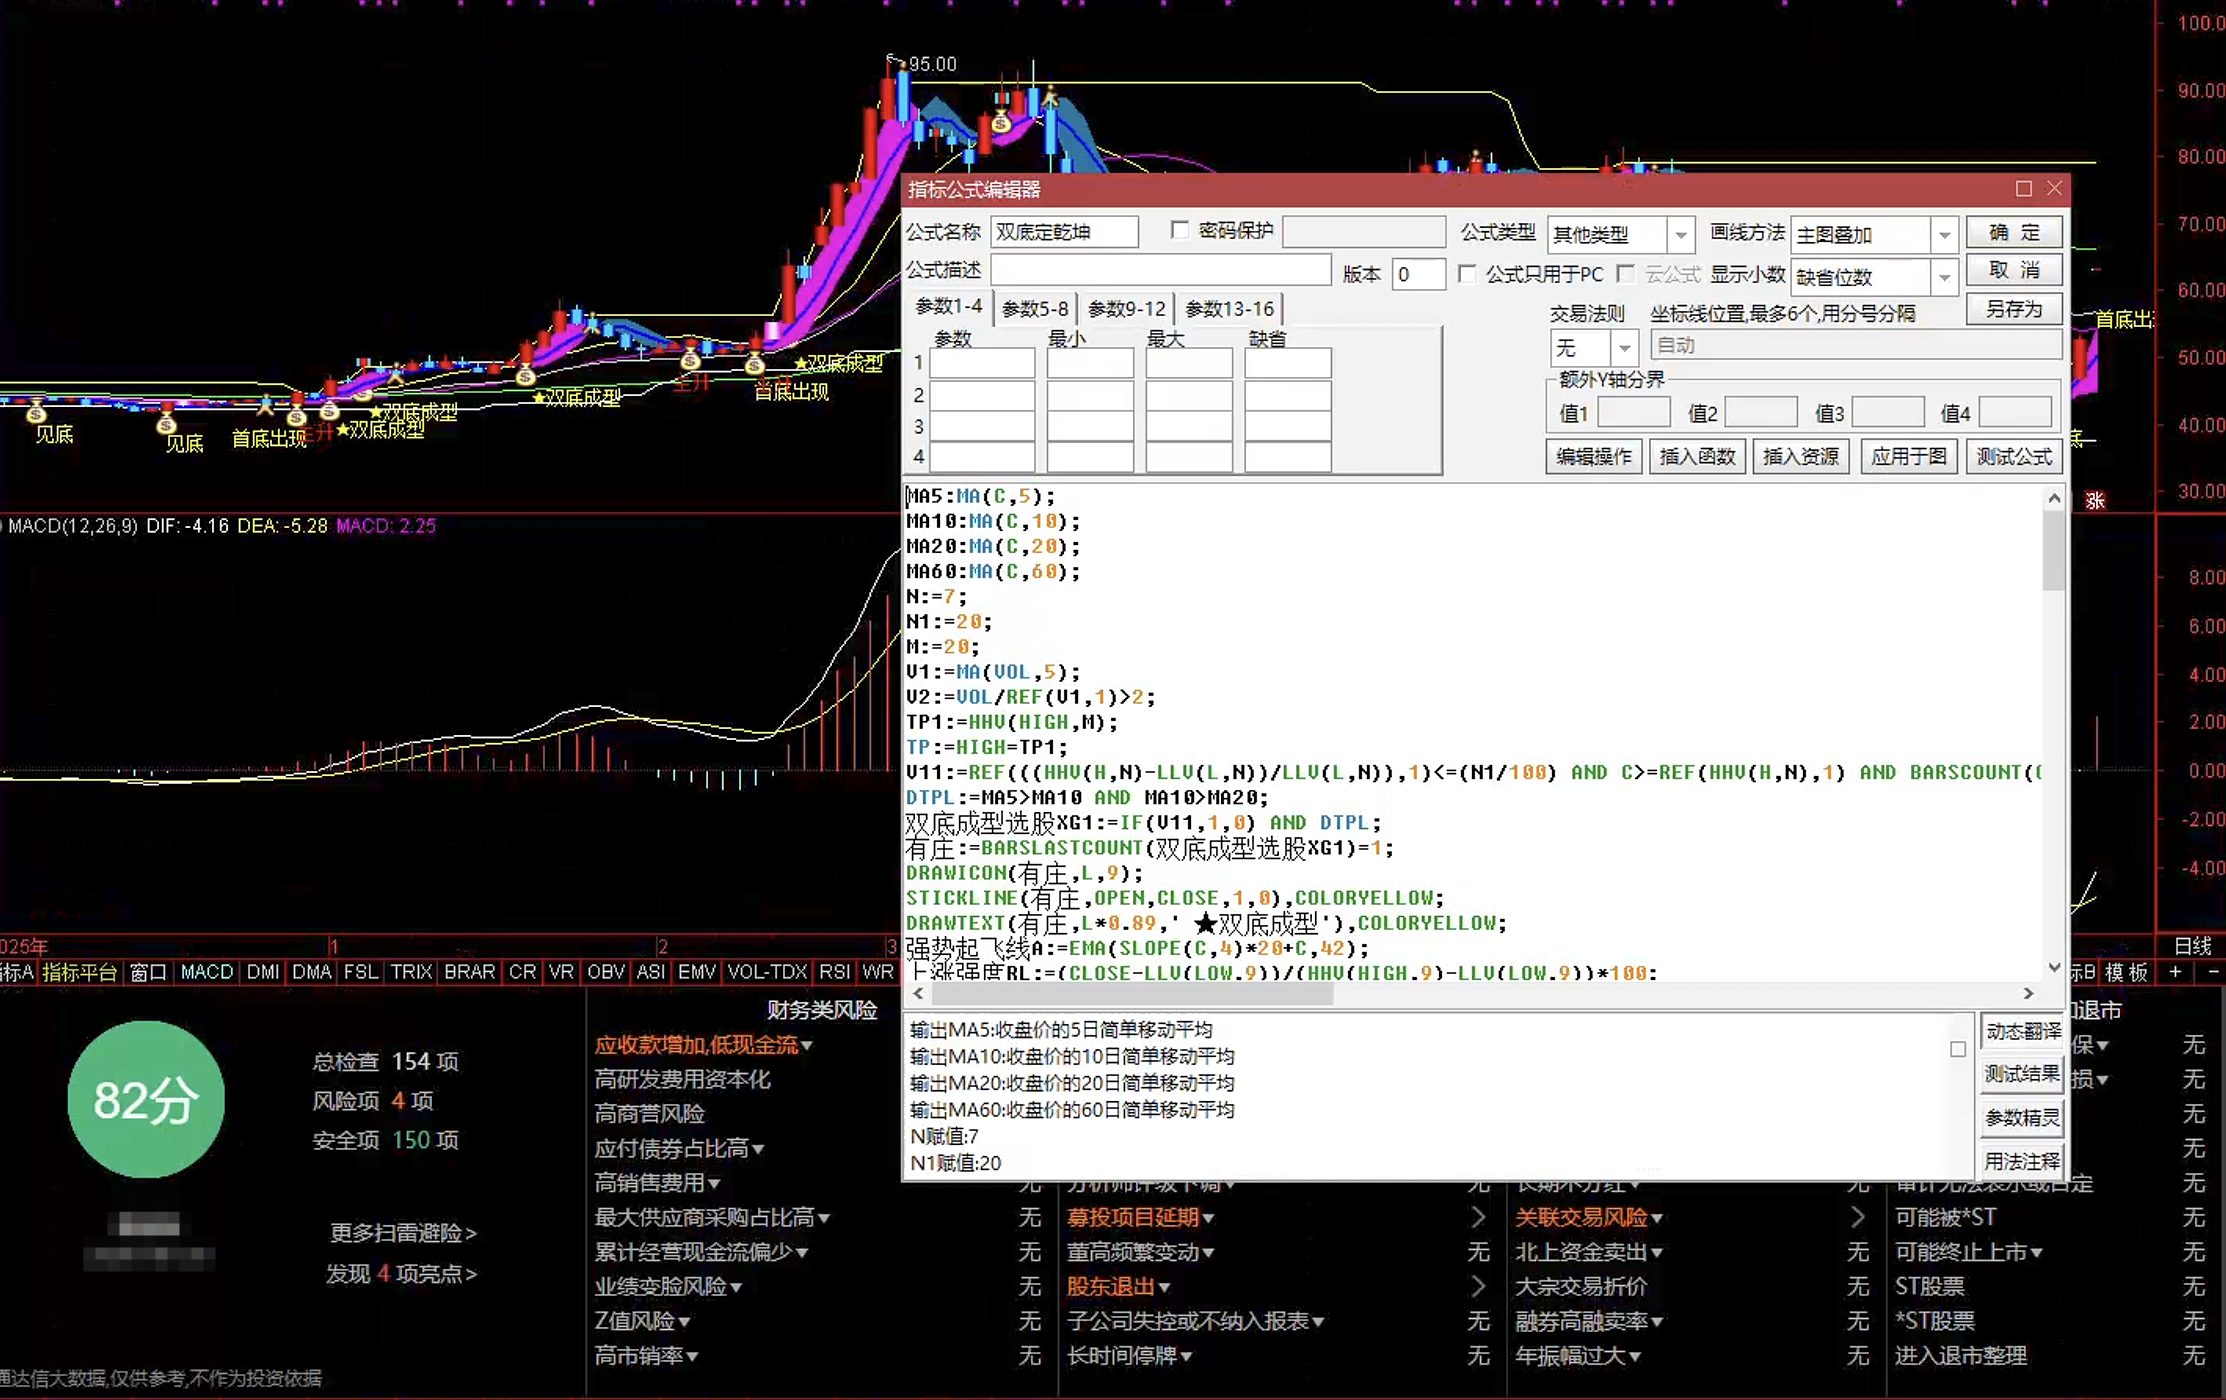The height and width of the screenshot is (1400, 2226).
Task: Toggle the 云公式 checkbox
Action: click(1626, 274)
